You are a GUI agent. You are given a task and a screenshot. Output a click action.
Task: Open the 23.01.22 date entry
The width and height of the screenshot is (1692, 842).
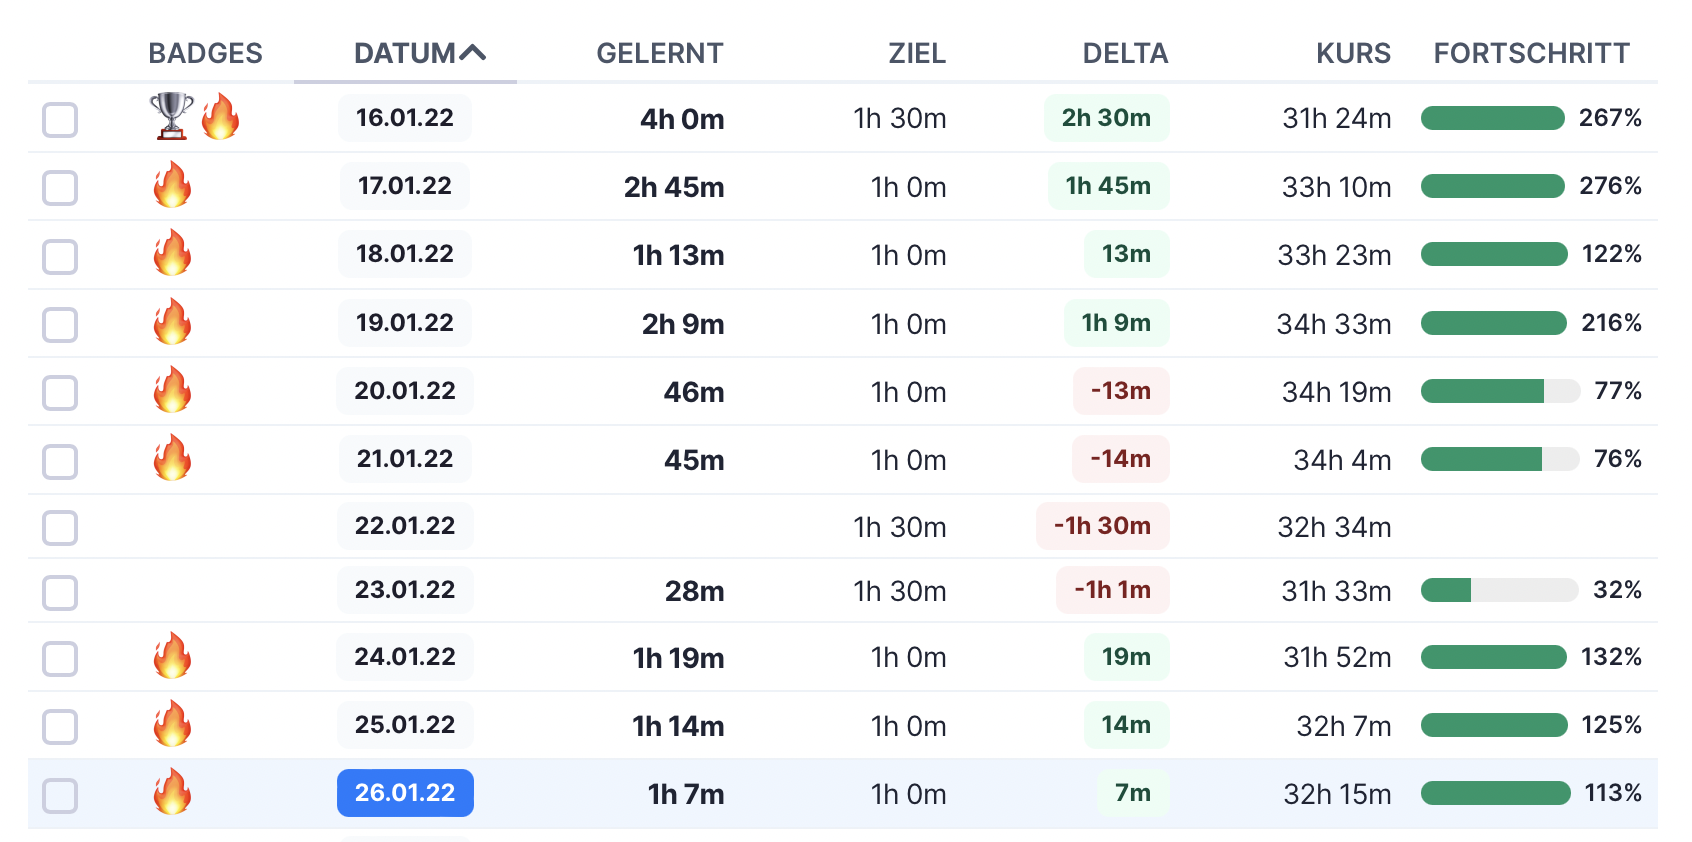coord(405,590)
